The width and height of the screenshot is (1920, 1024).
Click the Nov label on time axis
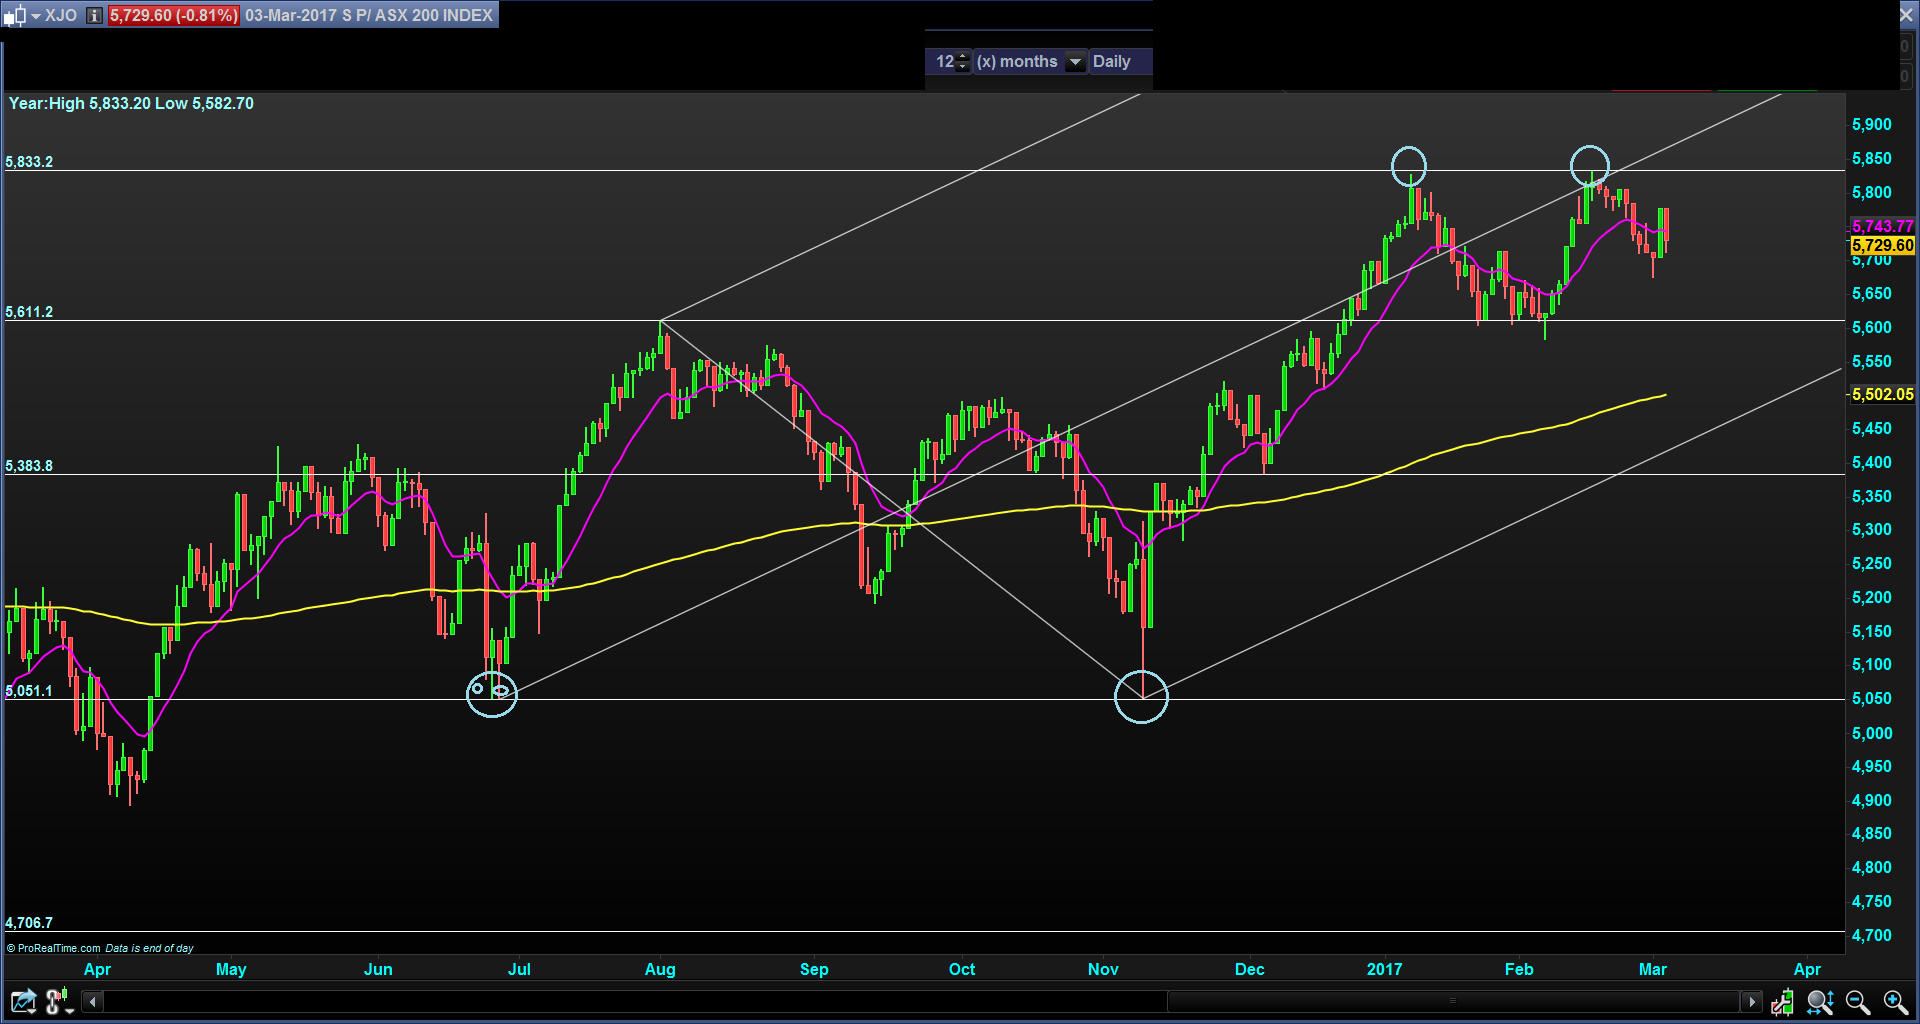(x=1103, y=969)
